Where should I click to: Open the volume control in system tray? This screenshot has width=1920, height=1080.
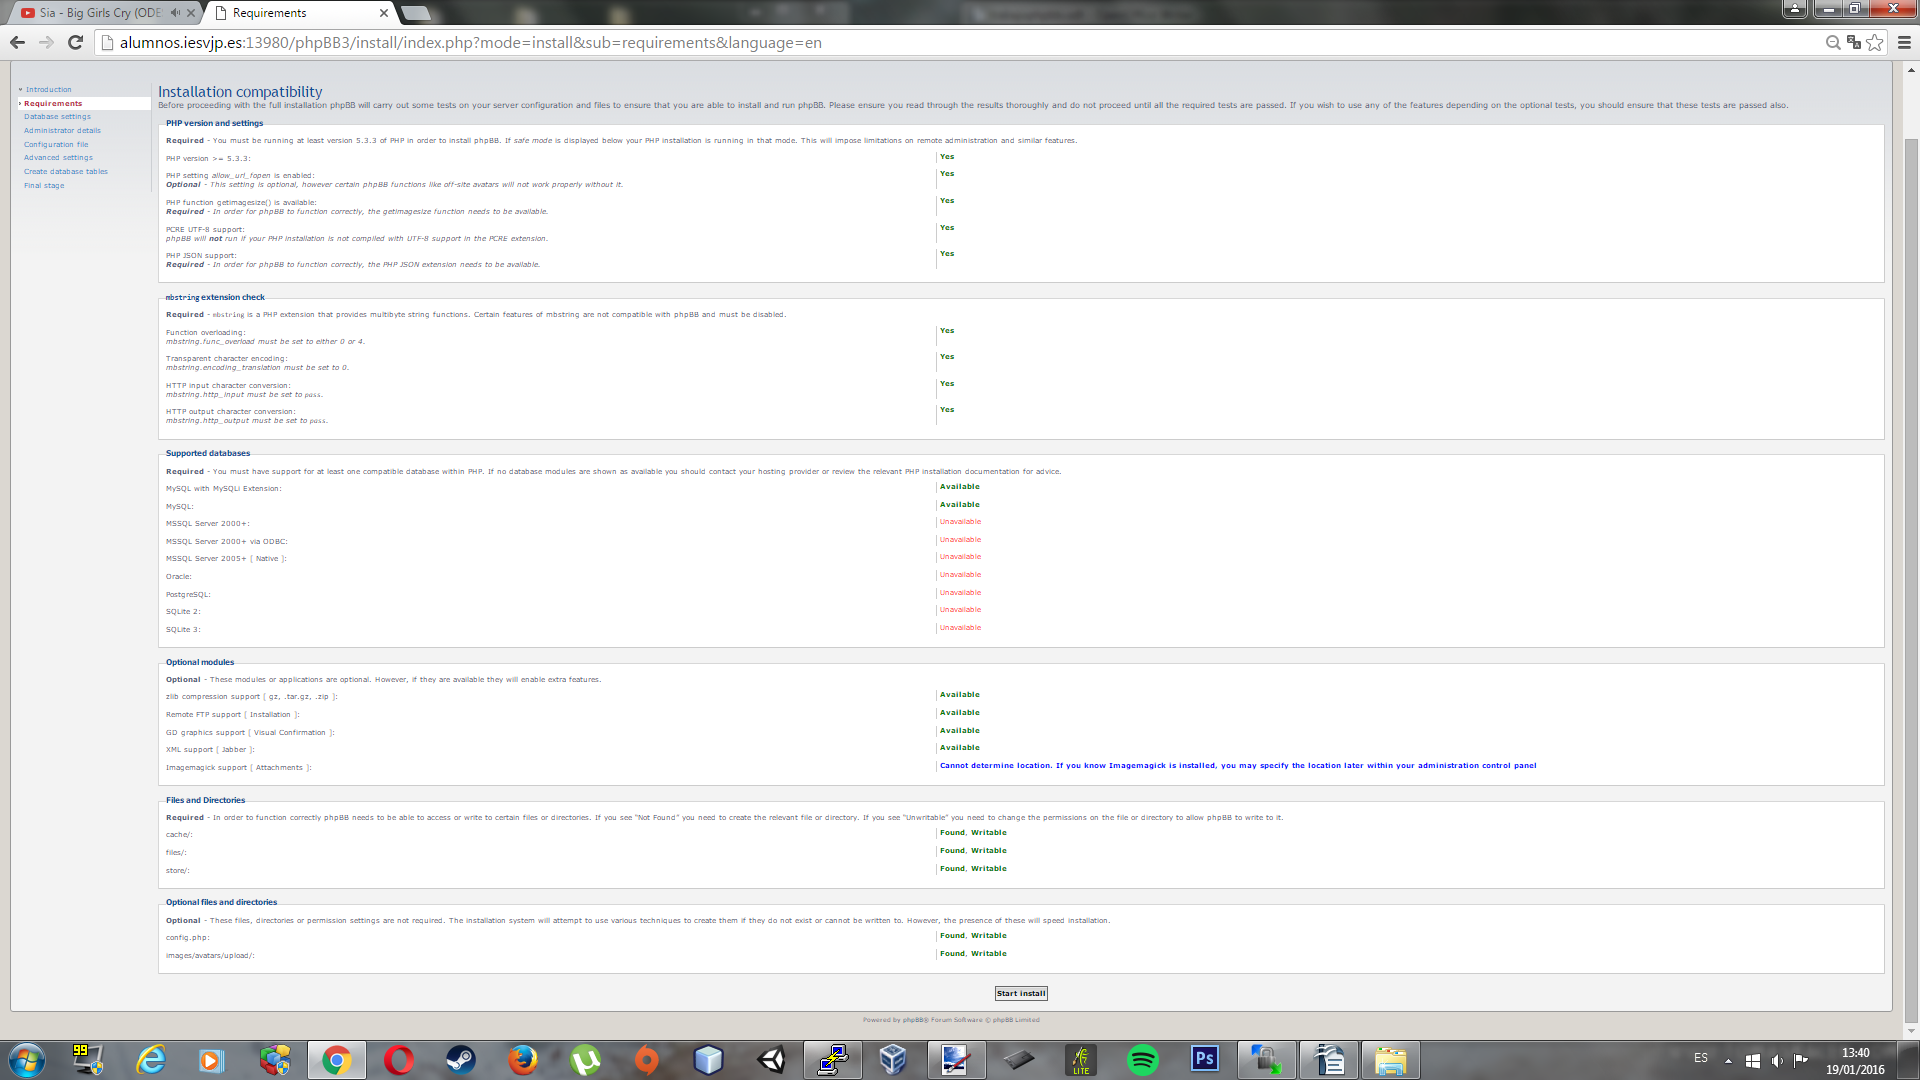pos(1776,1060)
